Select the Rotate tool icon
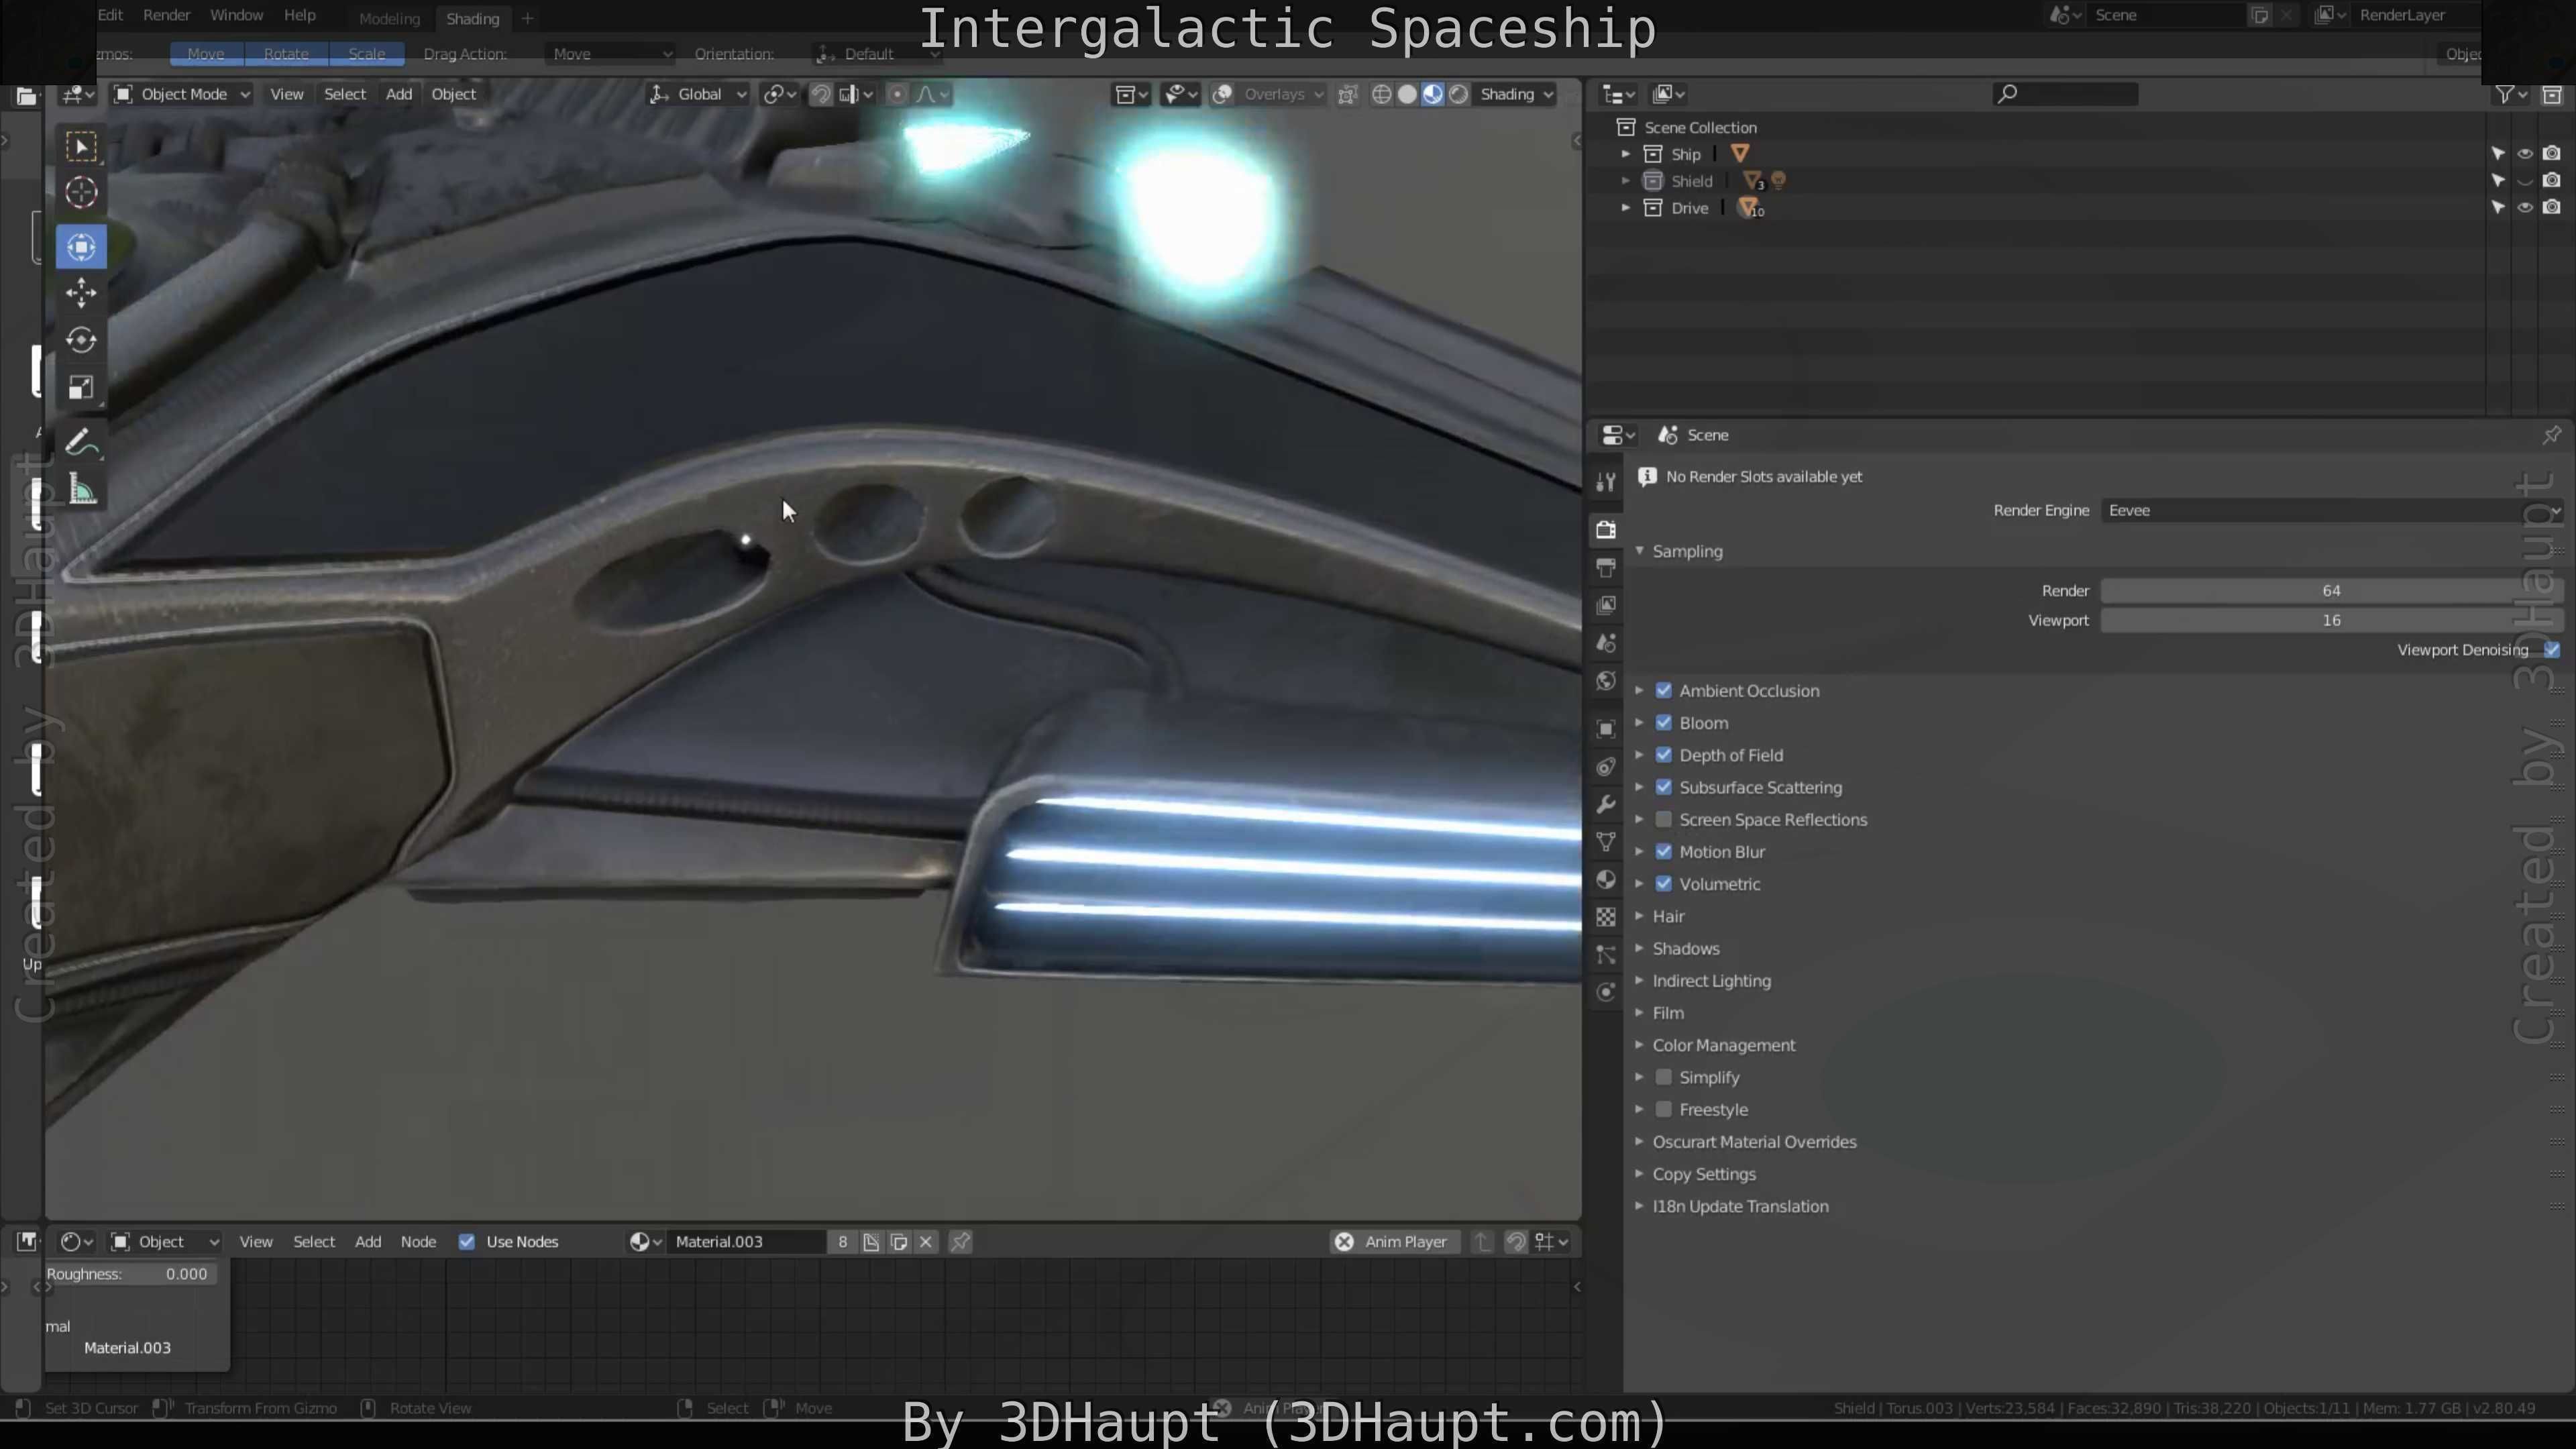 tap(81, 340)
